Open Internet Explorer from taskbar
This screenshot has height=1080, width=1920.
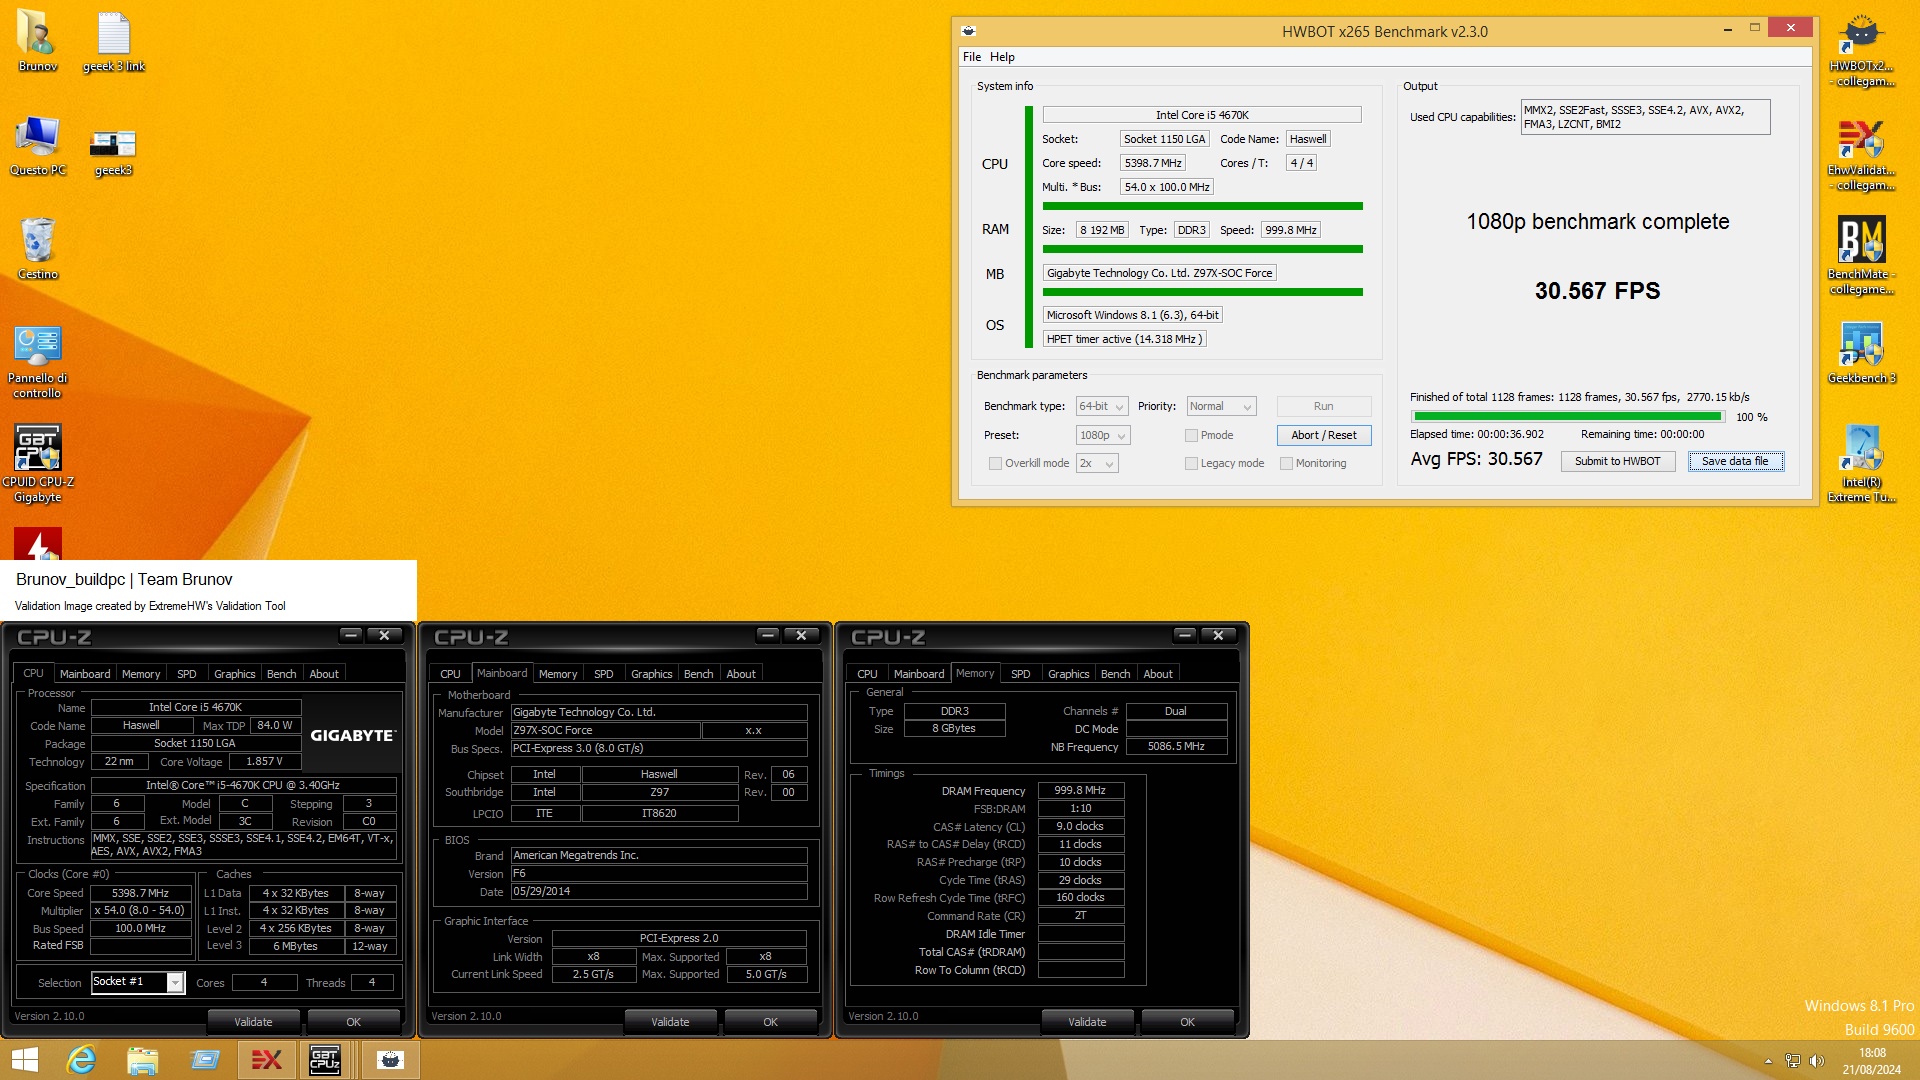(x=81, y=1060)
